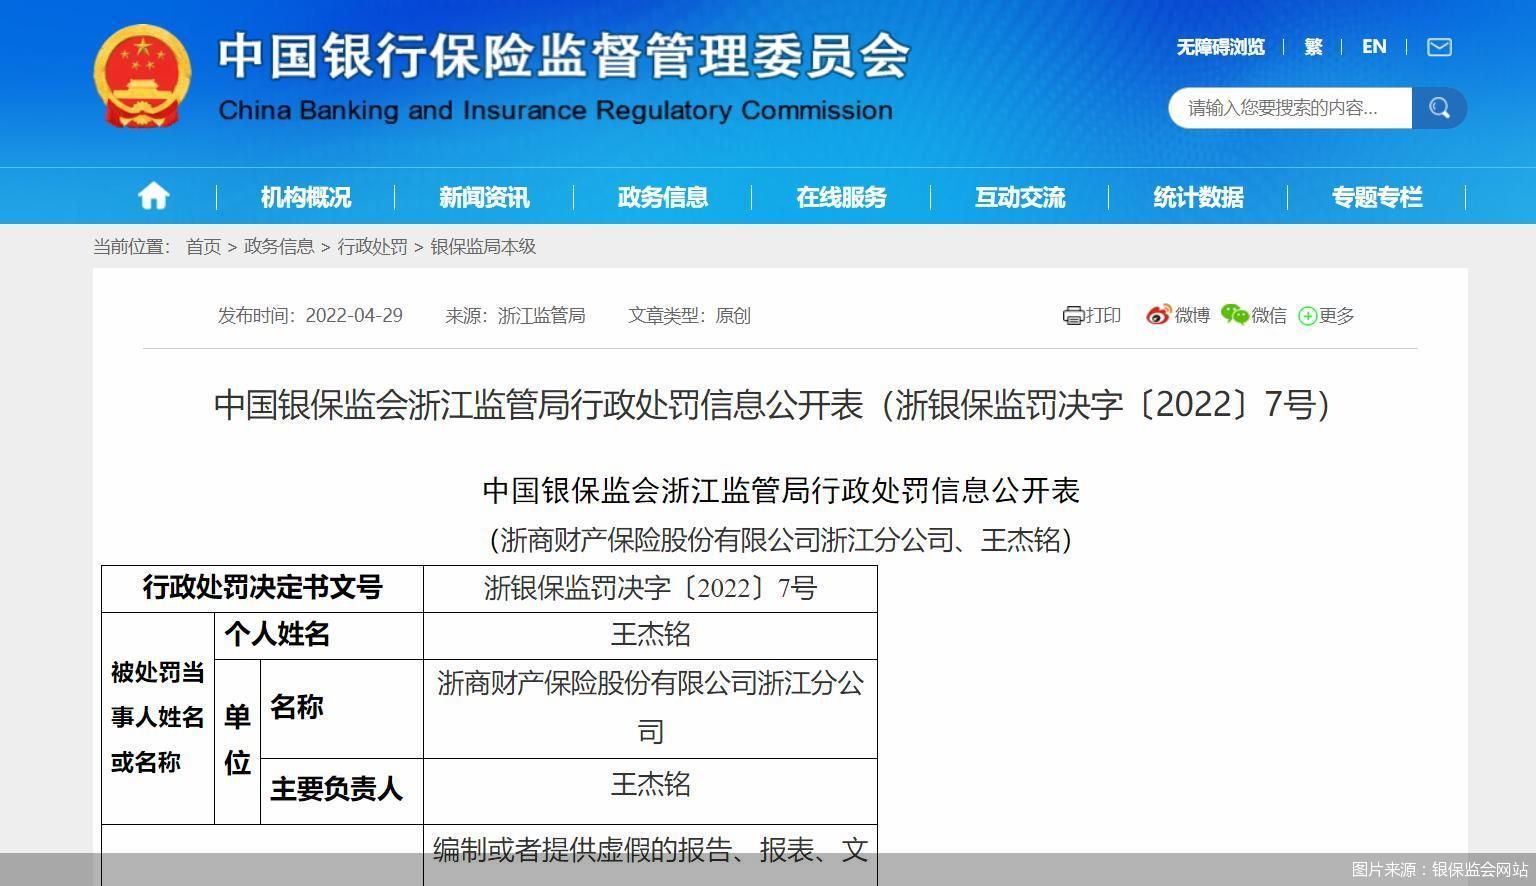Open 在线服务 menu

point(841,197)
